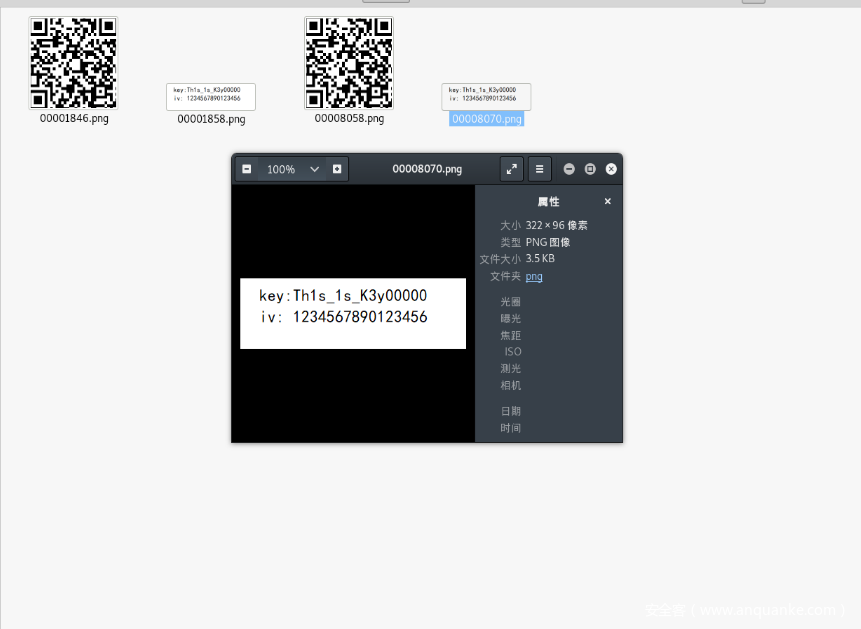Click the 00008058.png filename label

[x=349, y=118]
